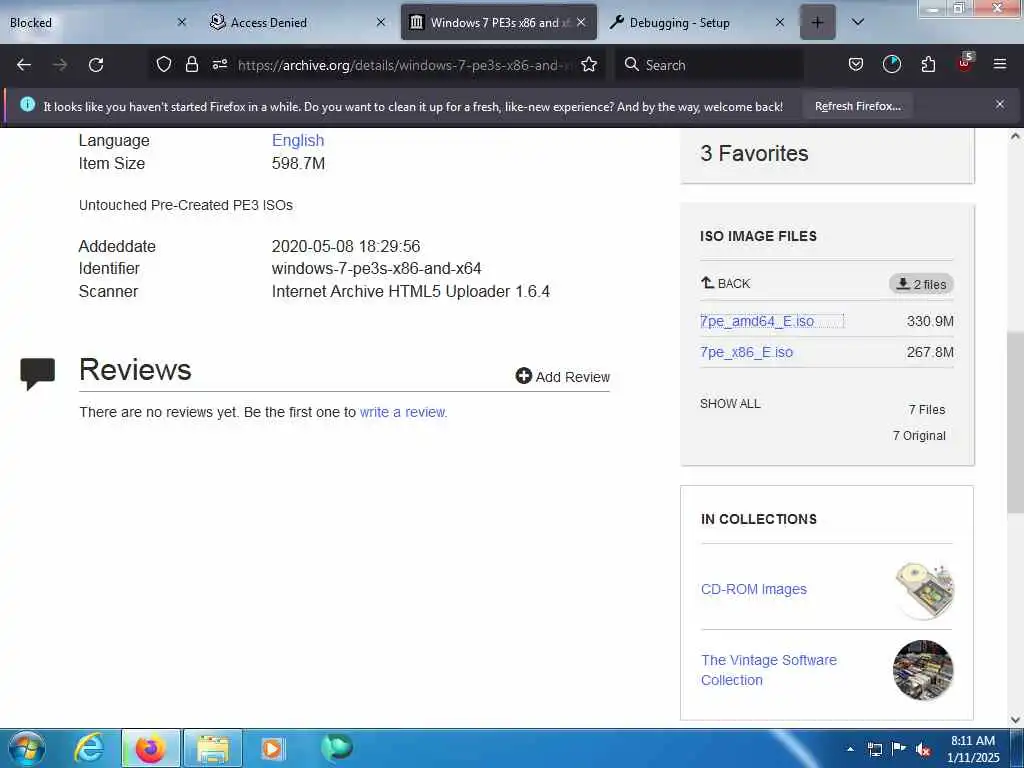
Task: Open Windows Explorer from taskbar
Action: [x=213, y=748]
